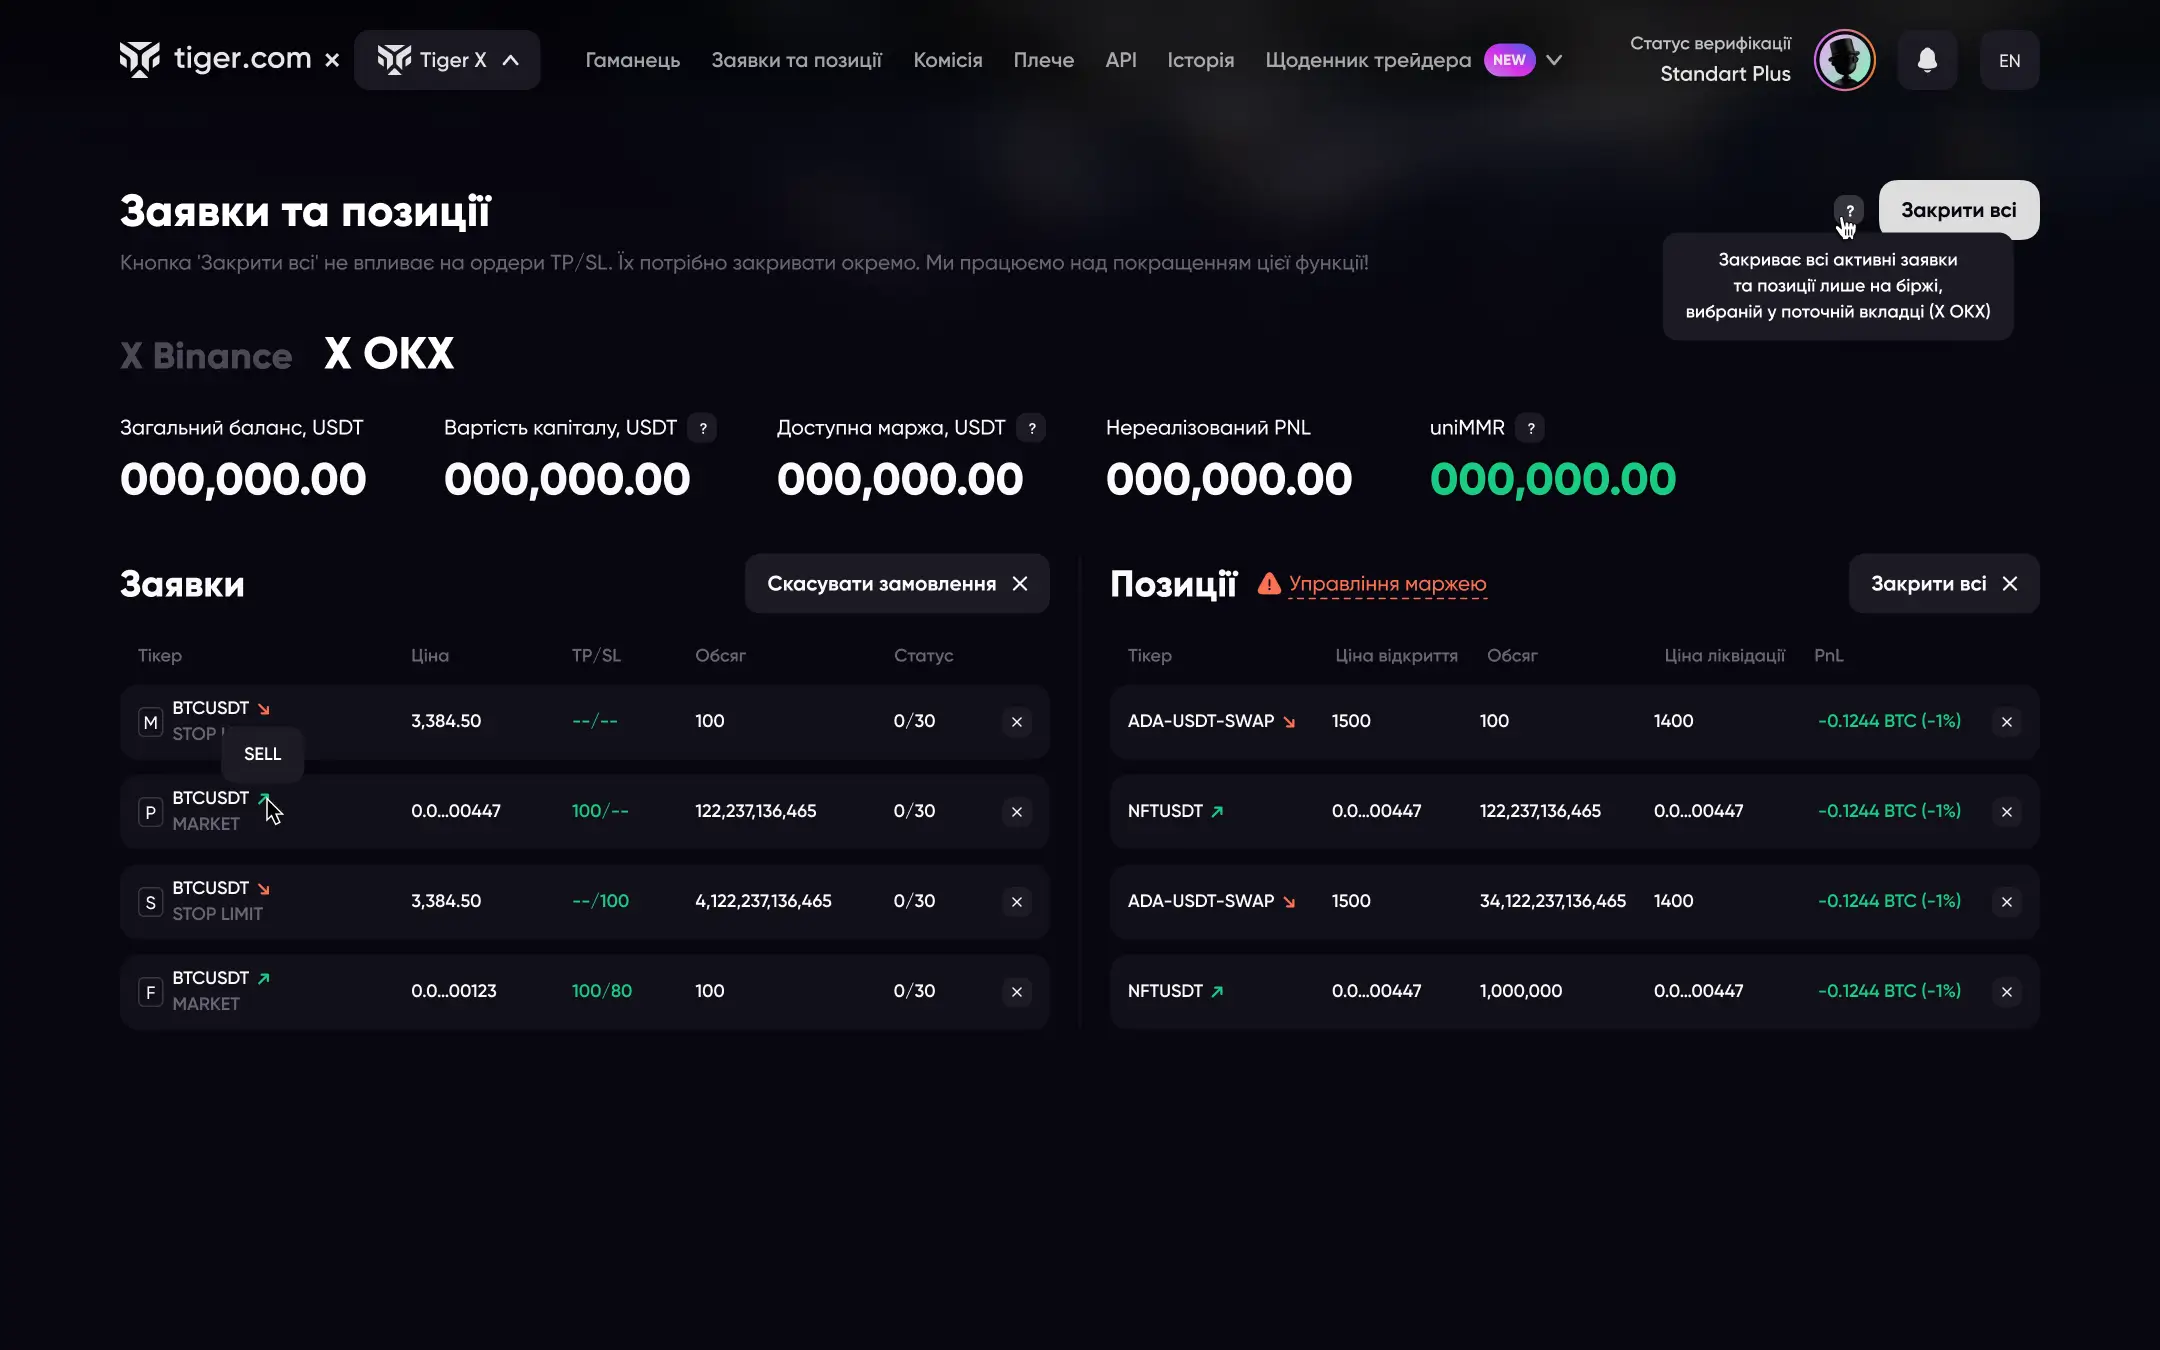Click Скасувати замовлення button

[x=896, y=583]
